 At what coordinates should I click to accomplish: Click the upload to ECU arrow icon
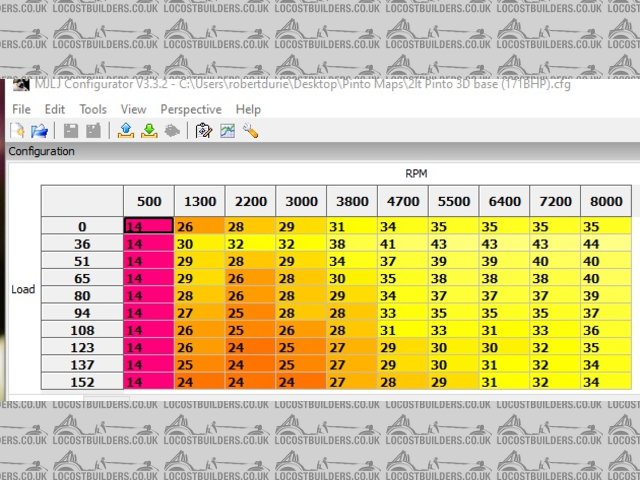(x=126, y=130)
